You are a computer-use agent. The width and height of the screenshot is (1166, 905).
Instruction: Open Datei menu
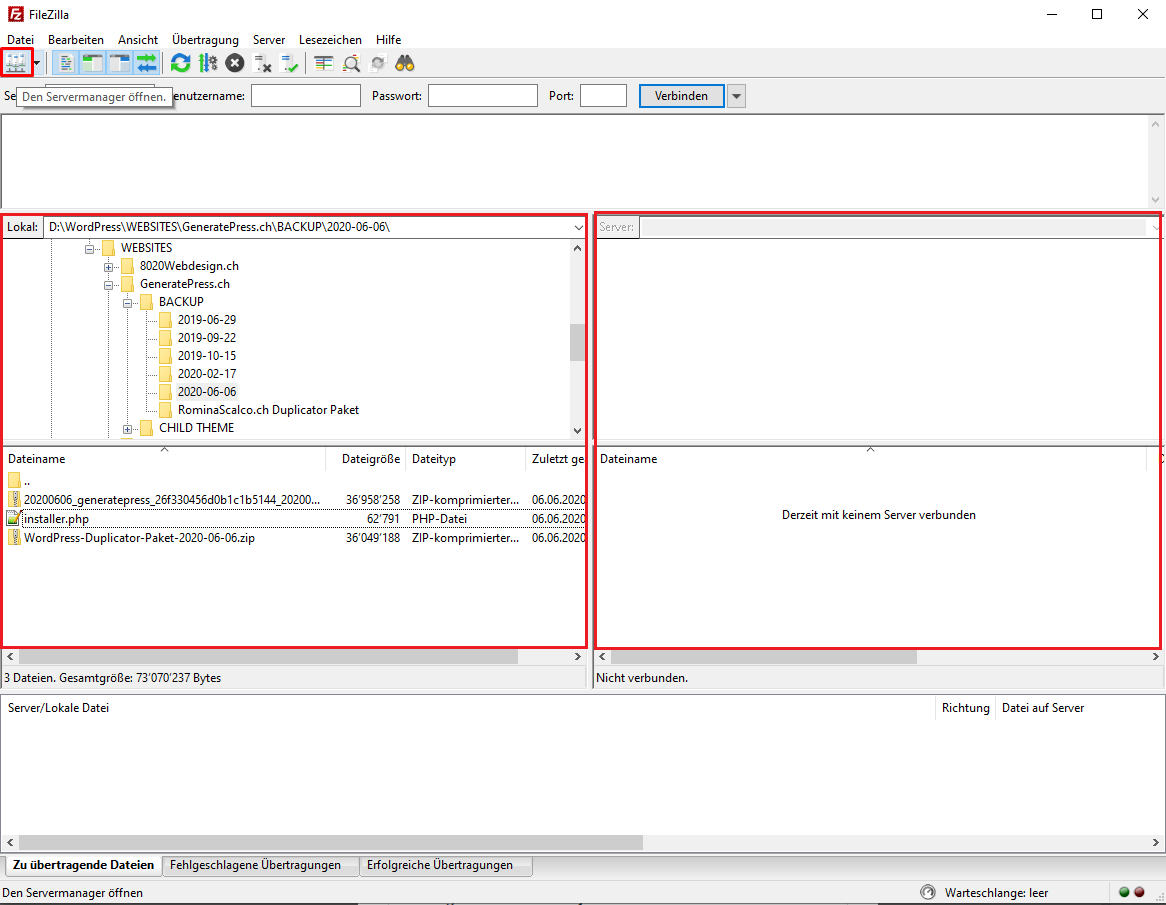[x=20, y=39]
